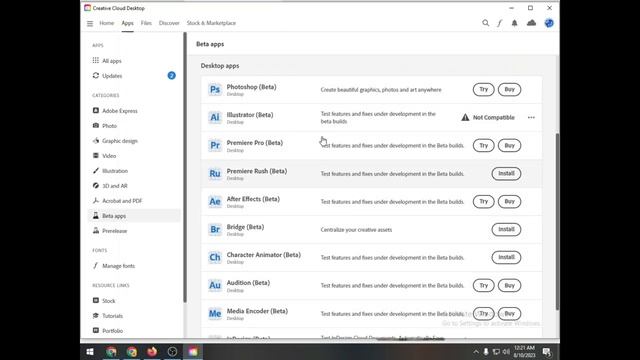Click the Premiere Rush (Beta) Ru icon
This screenshot has width=640, height=360.
tap(215, 173)
